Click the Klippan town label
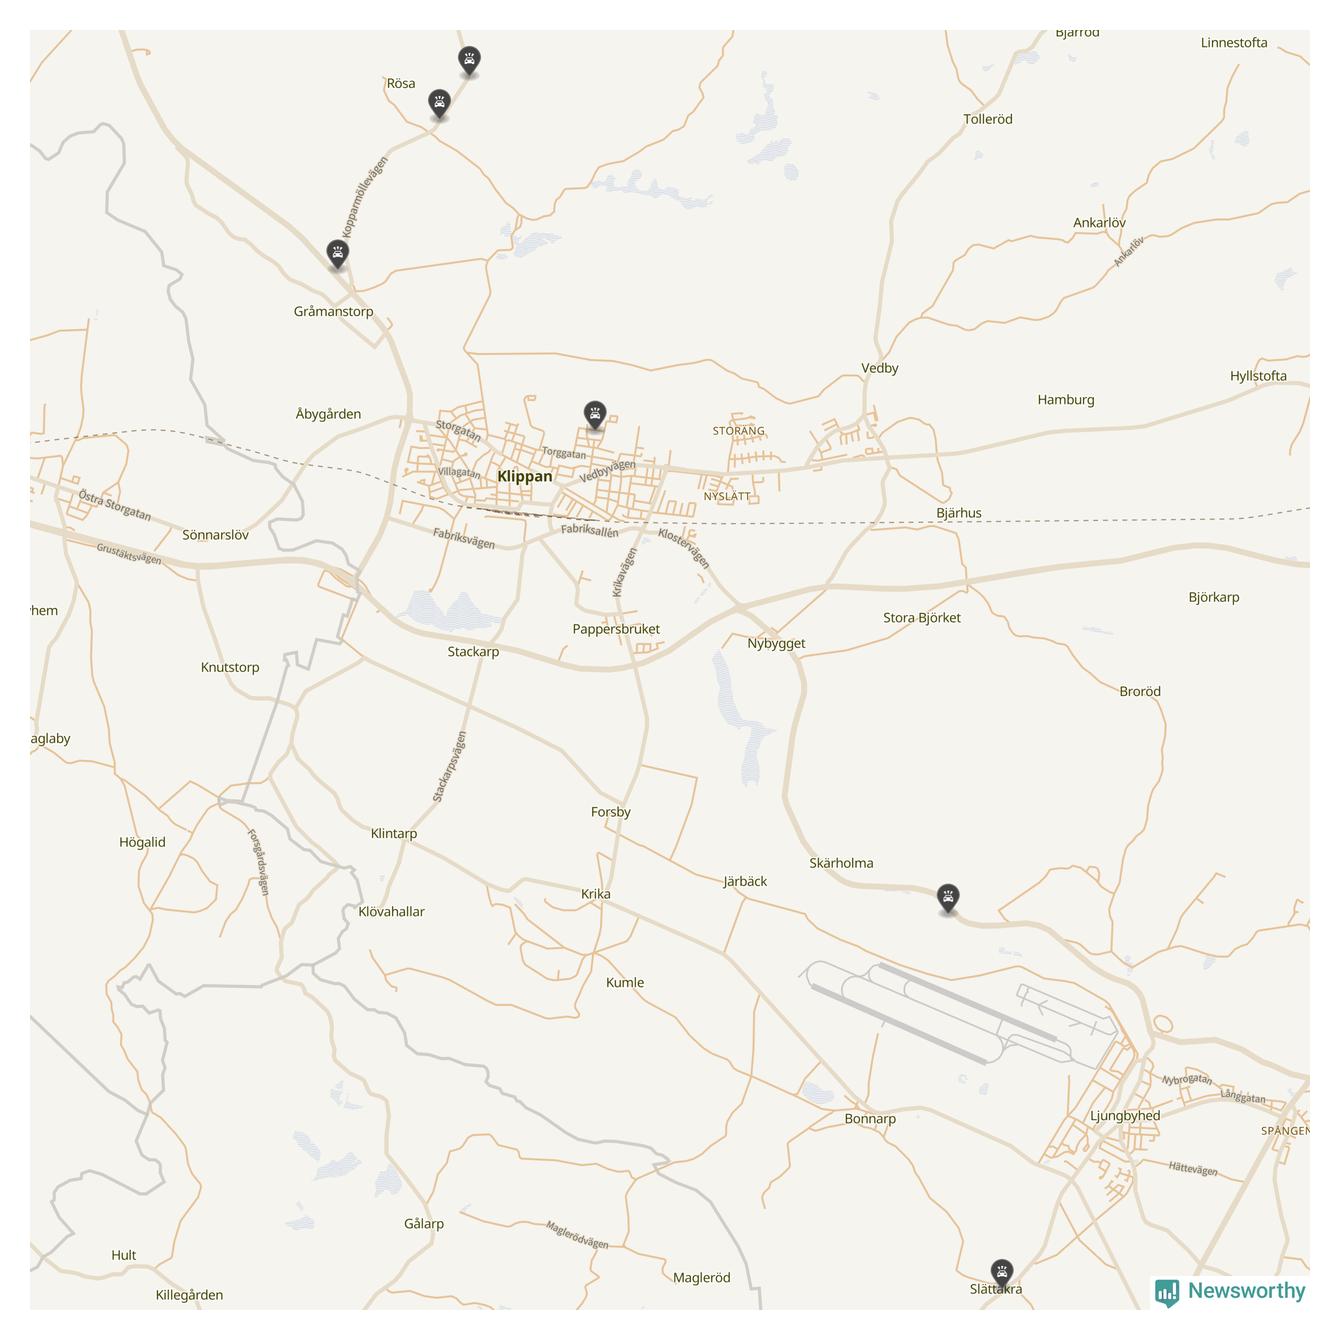This screenshot has height=1340, width=1340. click(525, 476)
